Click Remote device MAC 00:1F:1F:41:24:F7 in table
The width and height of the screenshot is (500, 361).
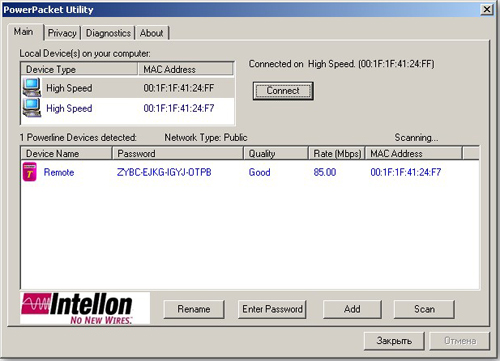pos(406,172)
